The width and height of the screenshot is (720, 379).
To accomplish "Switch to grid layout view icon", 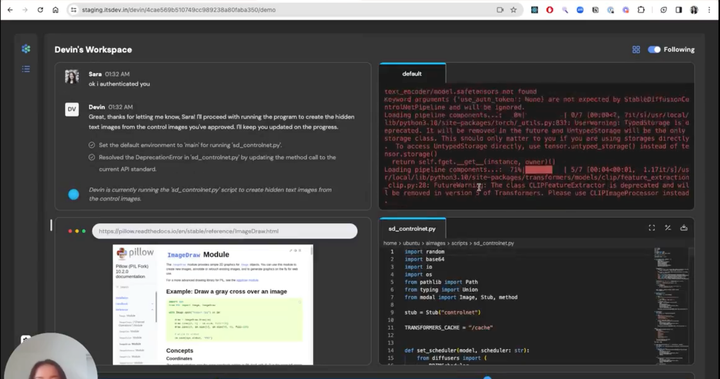I will coord(636,50).
